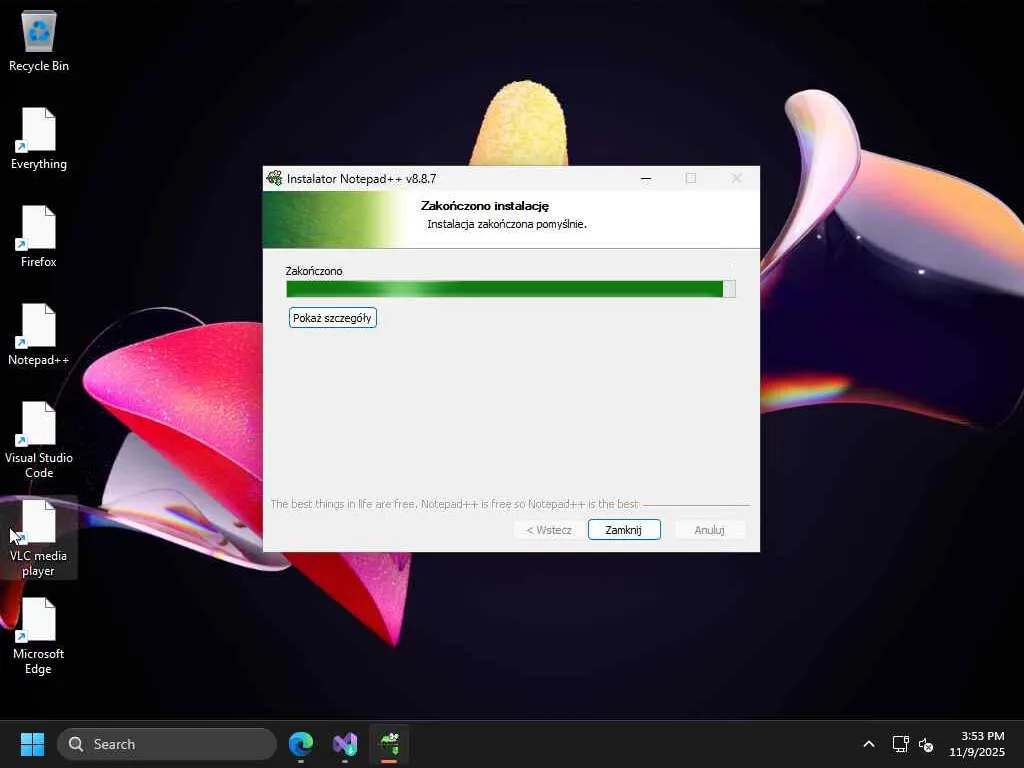Click the 'Instalacja zakończona pomyślnie.' text
This screenshot has height=768, width=1024.
pyautogui.click(x=507, y=224)
